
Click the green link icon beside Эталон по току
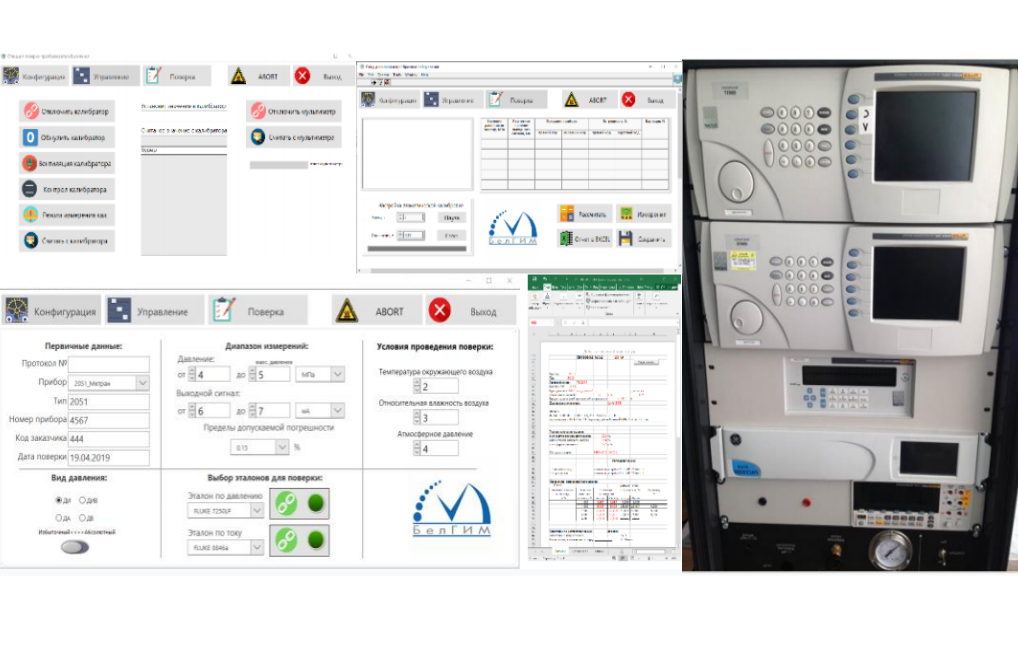pos(287,540)
